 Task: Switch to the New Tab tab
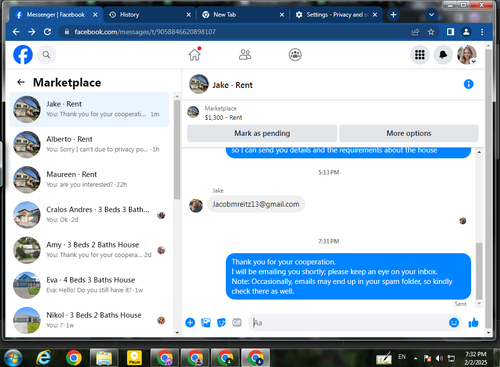[x=243, y=15]
